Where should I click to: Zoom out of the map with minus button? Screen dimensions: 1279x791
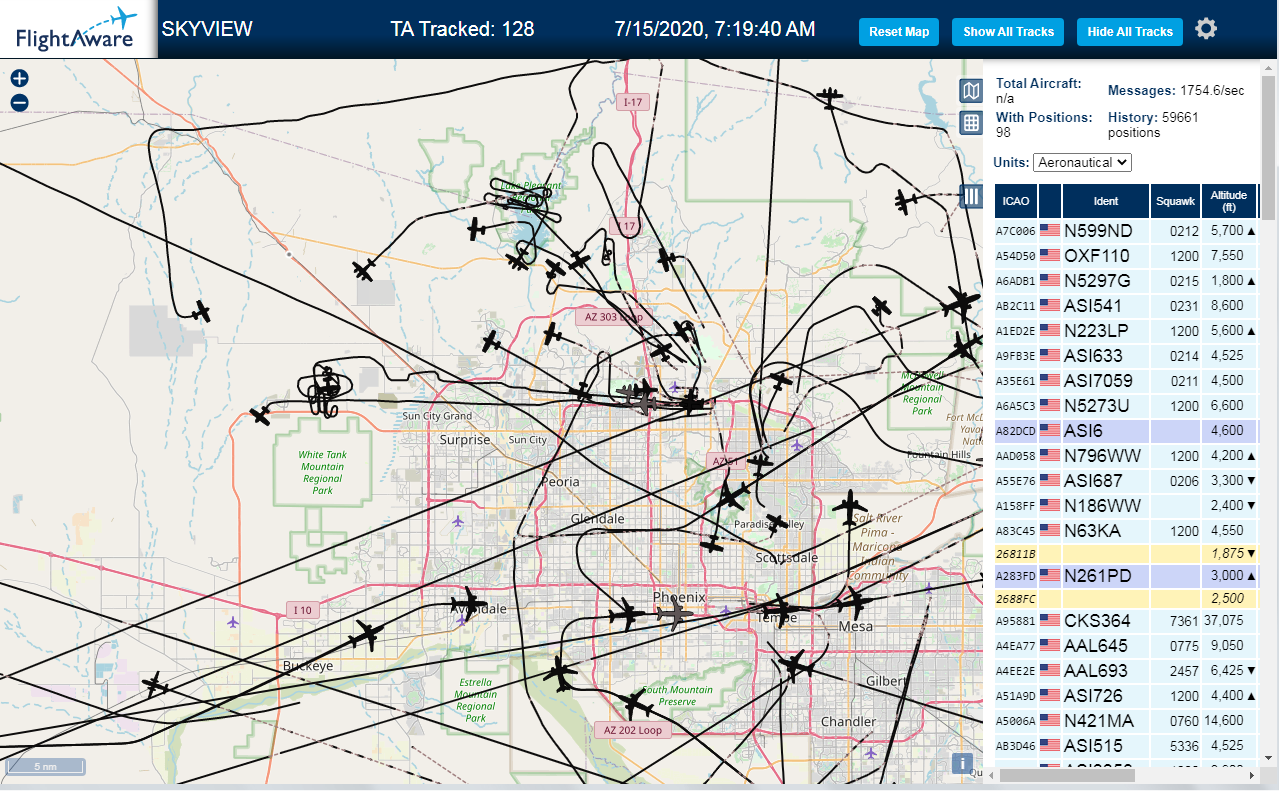[x=19, y=102]
